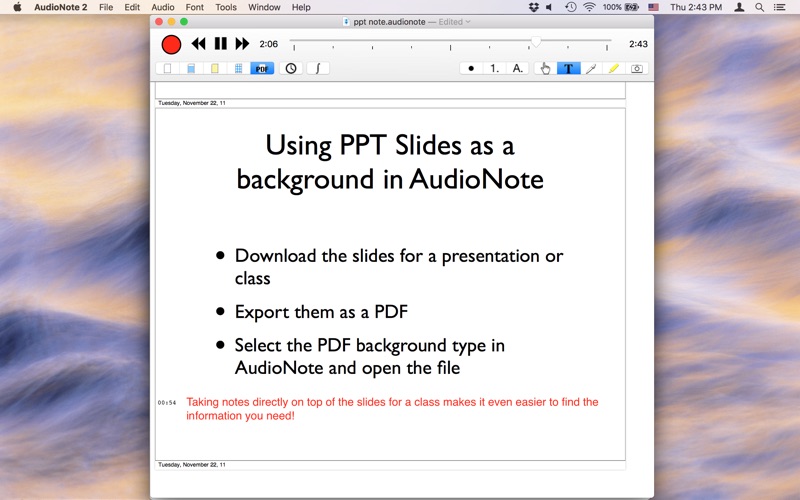Screen dimensions: 800x500
Task: Click the integral symbol button
Action: click(318, 68)
